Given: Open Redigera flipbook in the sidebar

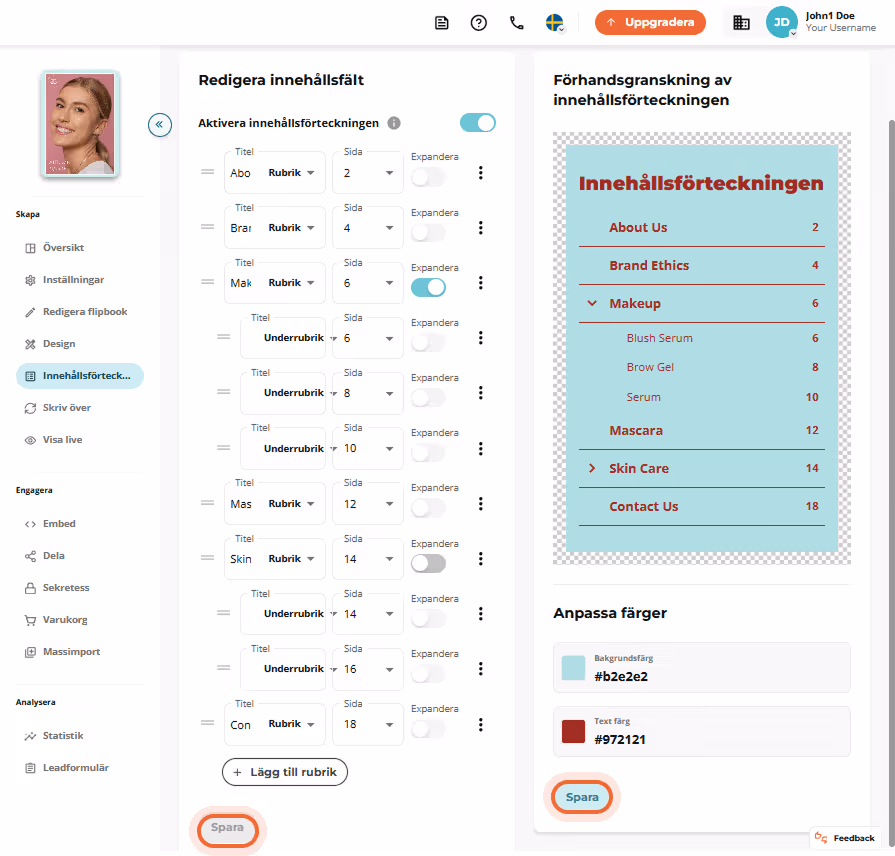Looking at the screenshot, I should click(x=84, y=312).
